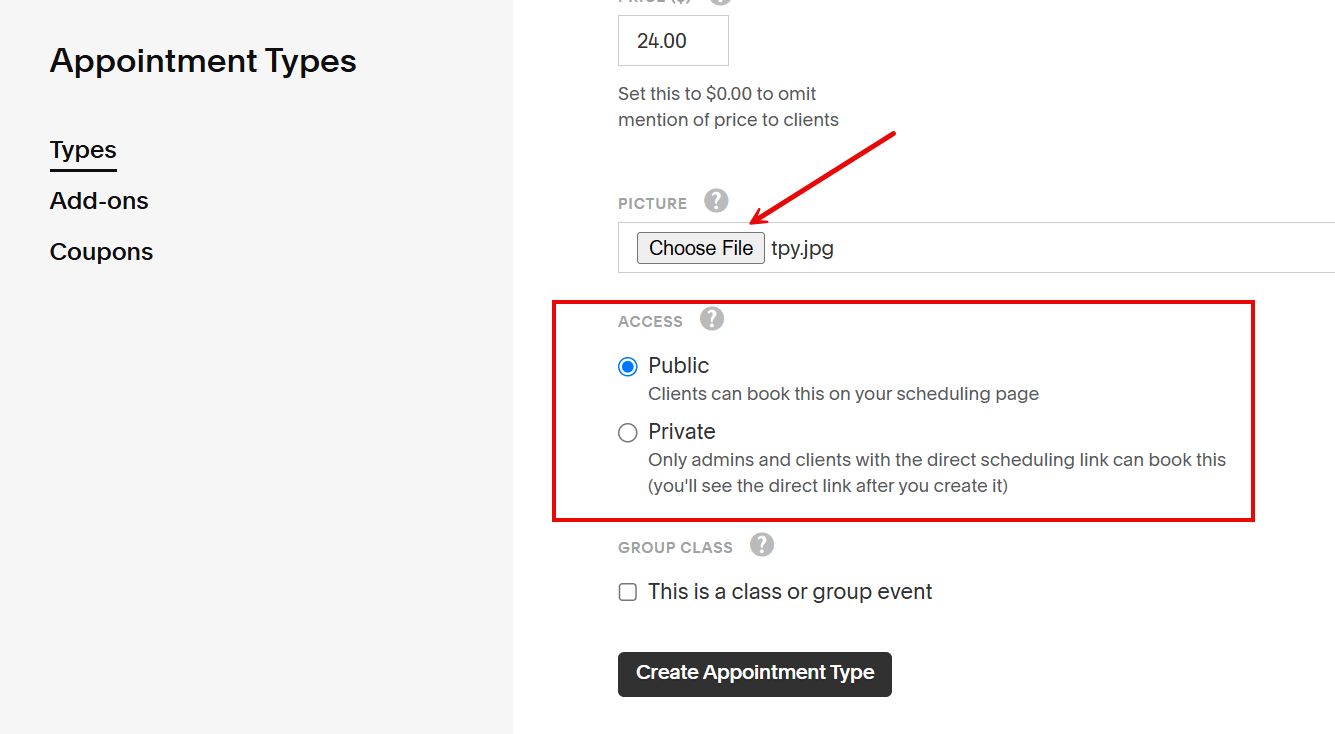Click the Public option label text
The image size is (1335, 734).
(x=678, y=366)
